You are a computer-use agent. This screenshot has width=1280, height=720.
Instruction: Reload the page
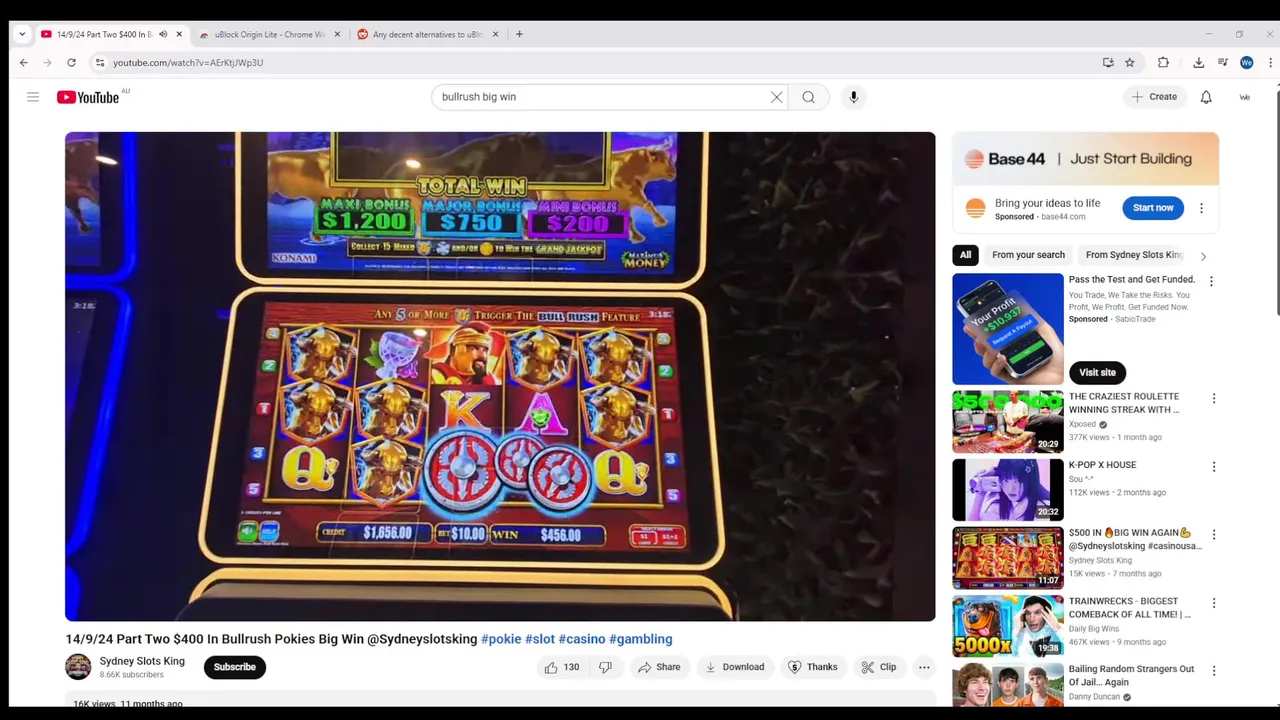[71, 62]
